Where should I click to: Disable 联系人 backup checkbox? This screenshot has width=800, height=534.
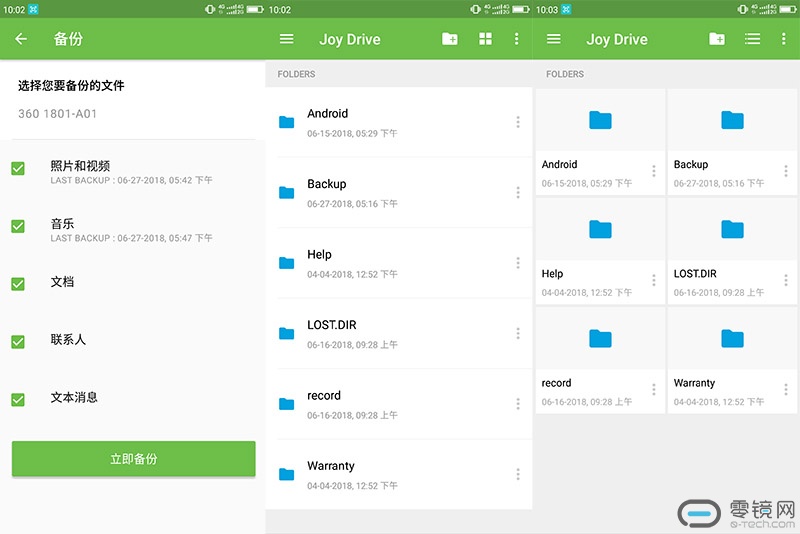pyautogui.click(x=18, y=342)
